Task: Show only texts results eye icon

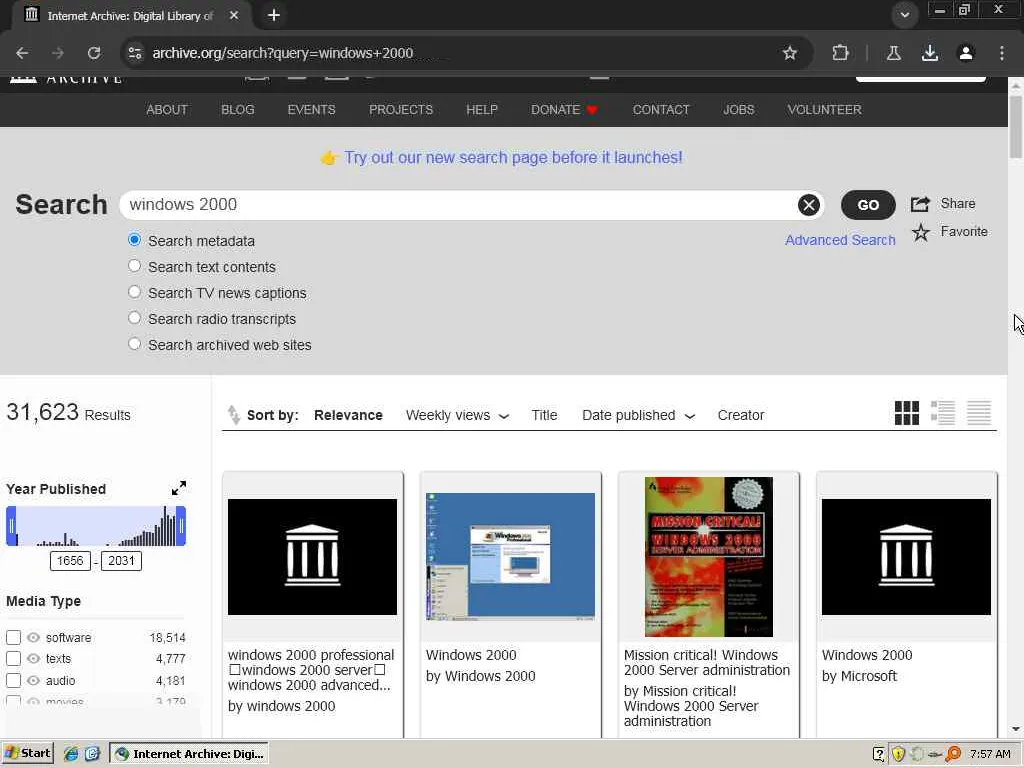Action: 33,658
